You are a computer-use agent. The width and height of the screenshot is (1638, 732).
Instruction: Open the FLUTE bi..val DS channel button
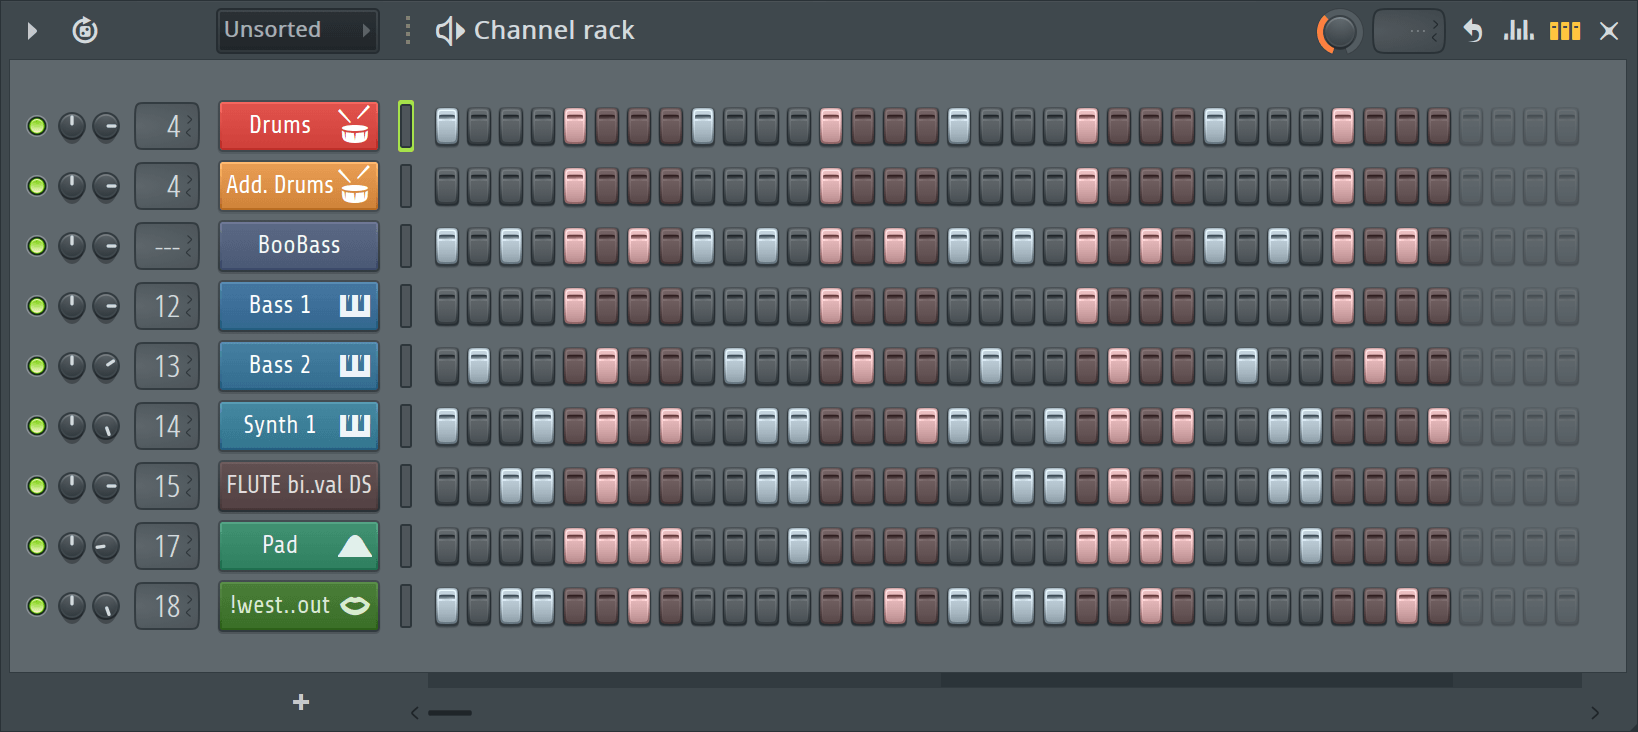click(299, 486)
